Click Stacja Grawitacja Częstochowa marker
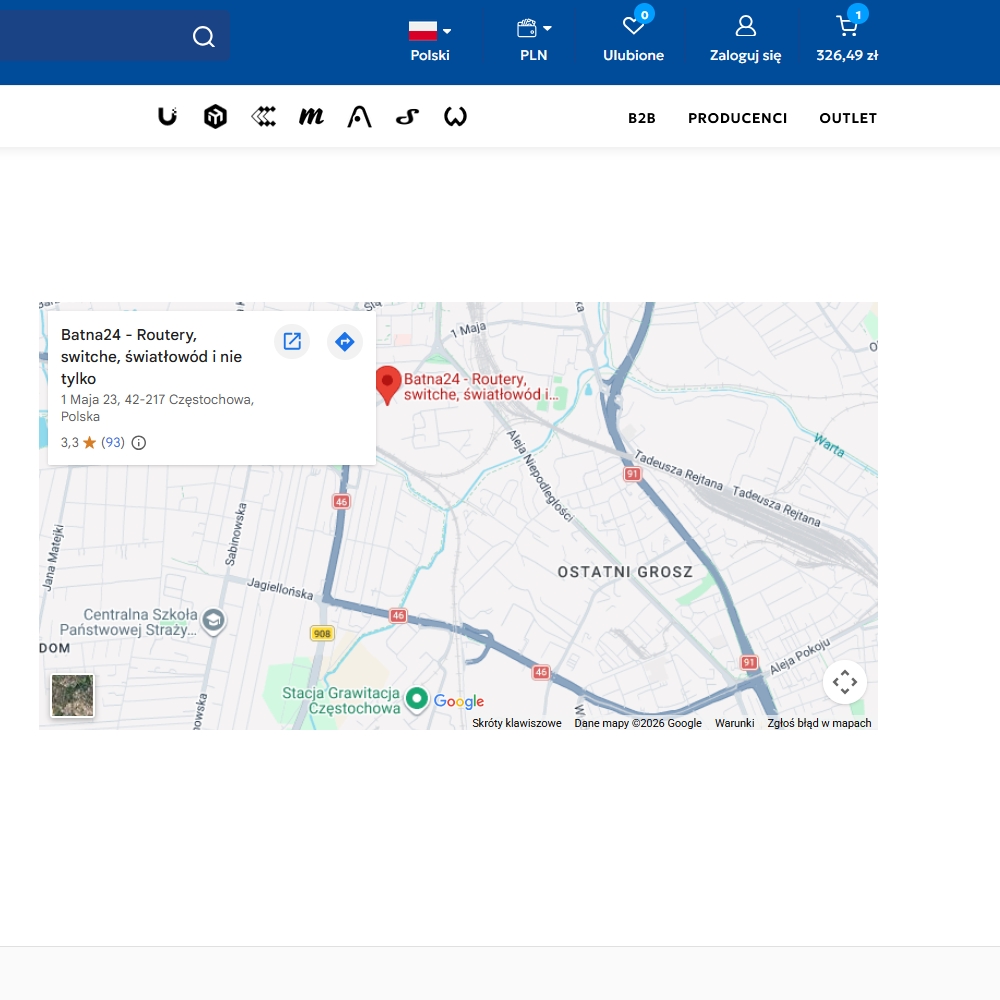 coord(416,699)
